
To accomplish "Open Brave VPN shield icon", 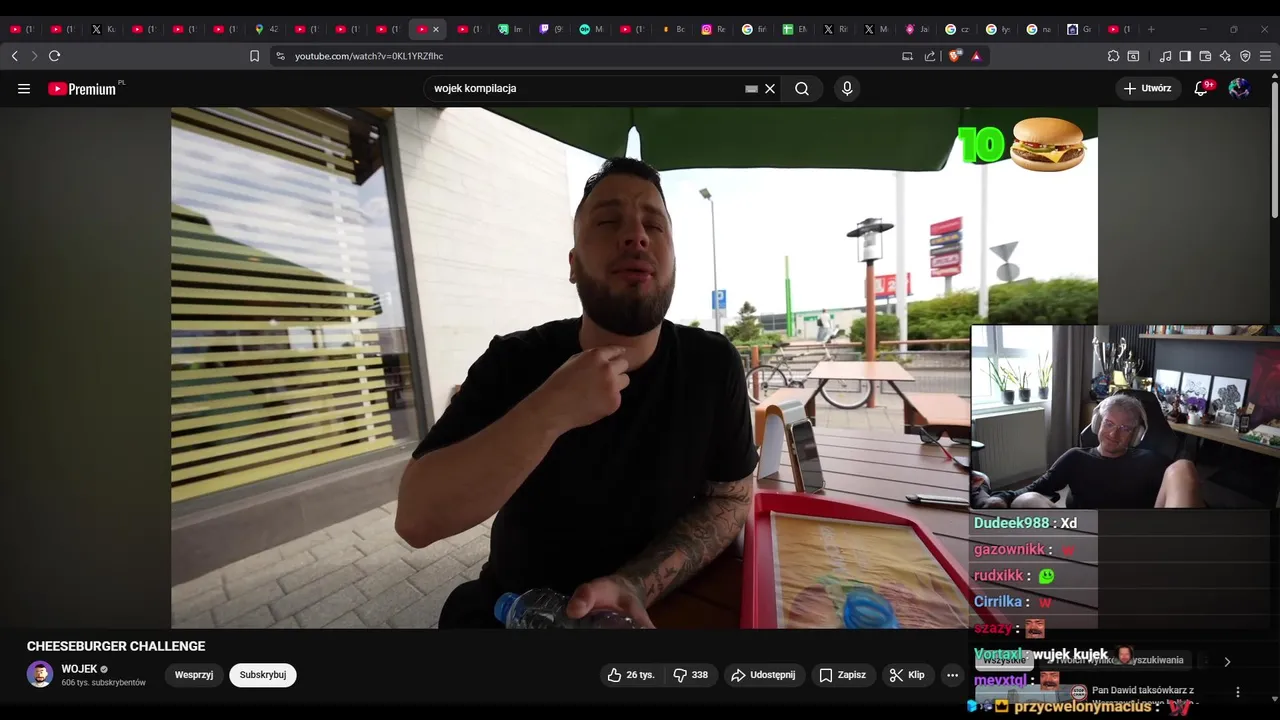I will click(1245, 56).
